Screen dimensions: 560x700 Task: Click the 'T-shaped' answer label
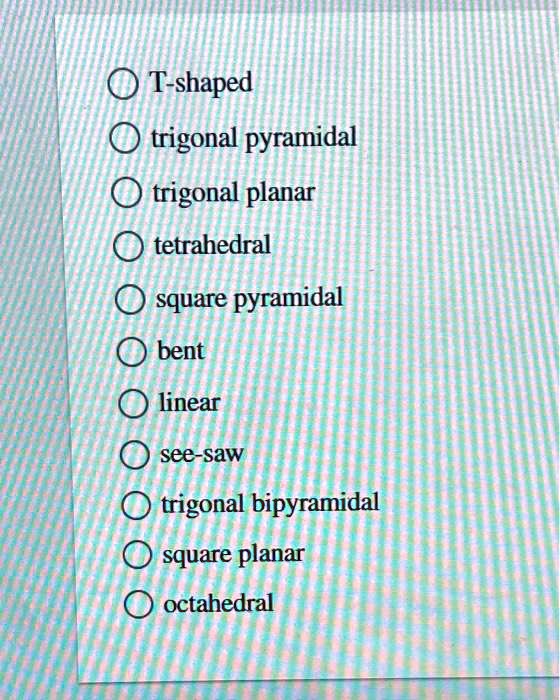(201, 84)
